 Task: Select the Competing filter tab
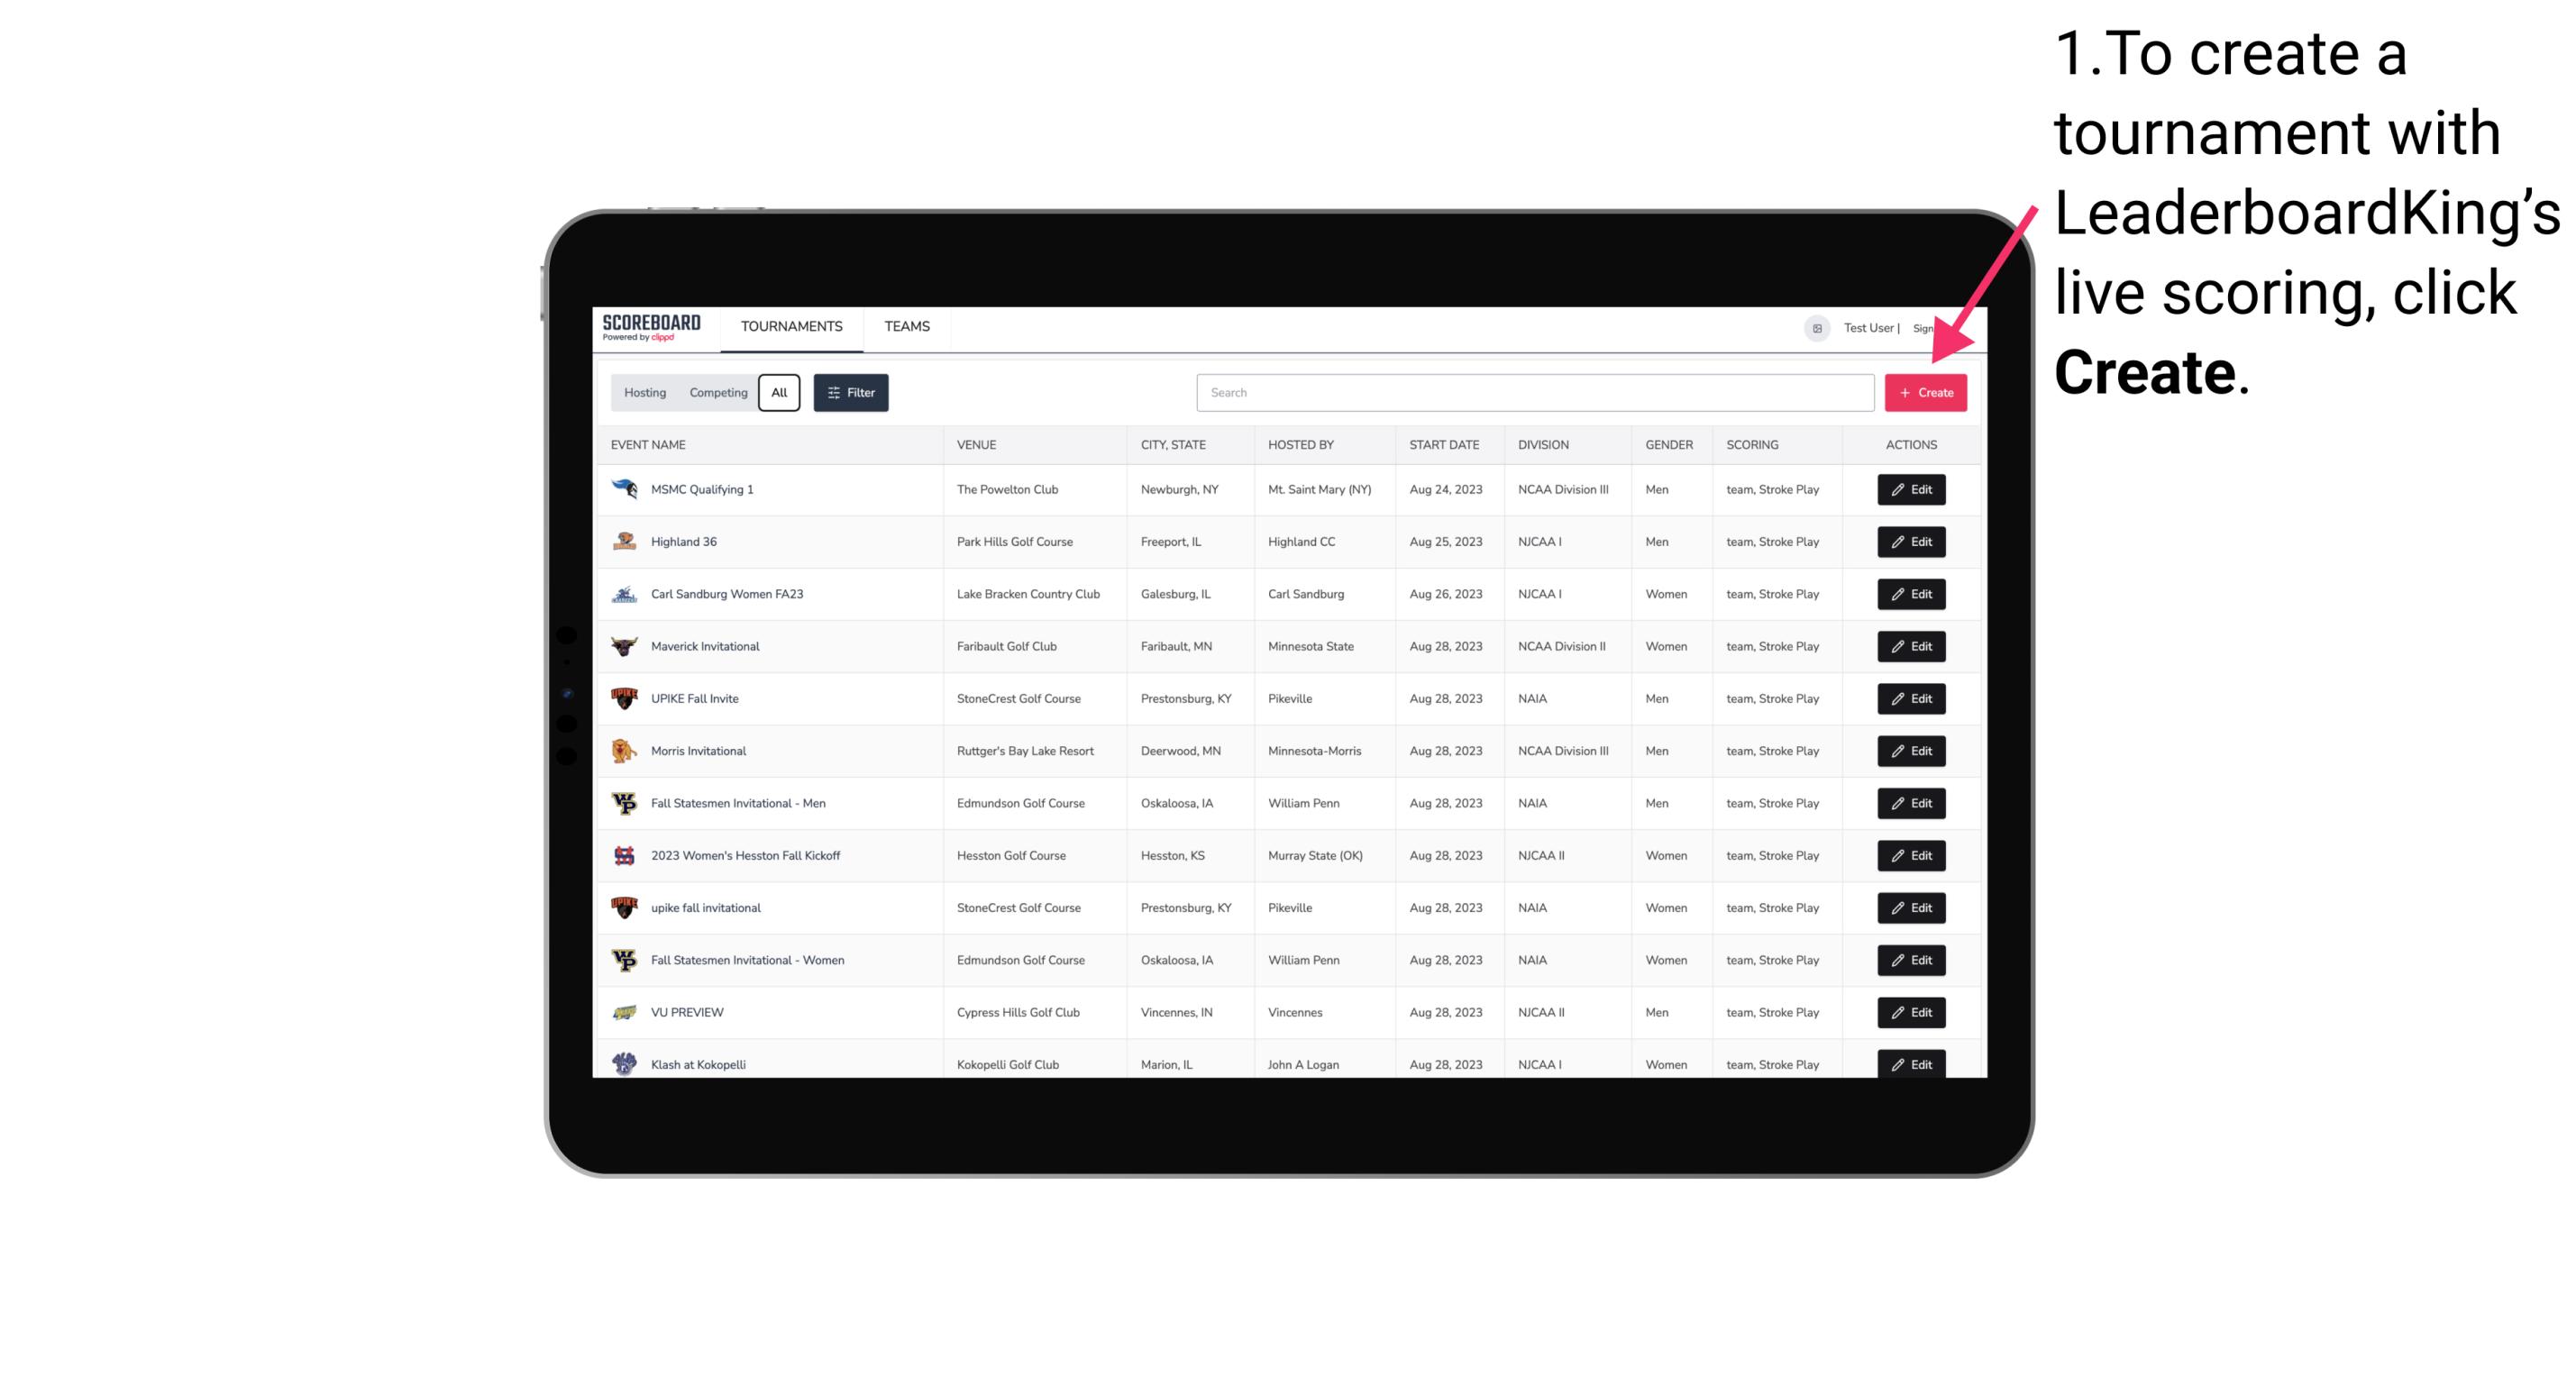point(714,391)
